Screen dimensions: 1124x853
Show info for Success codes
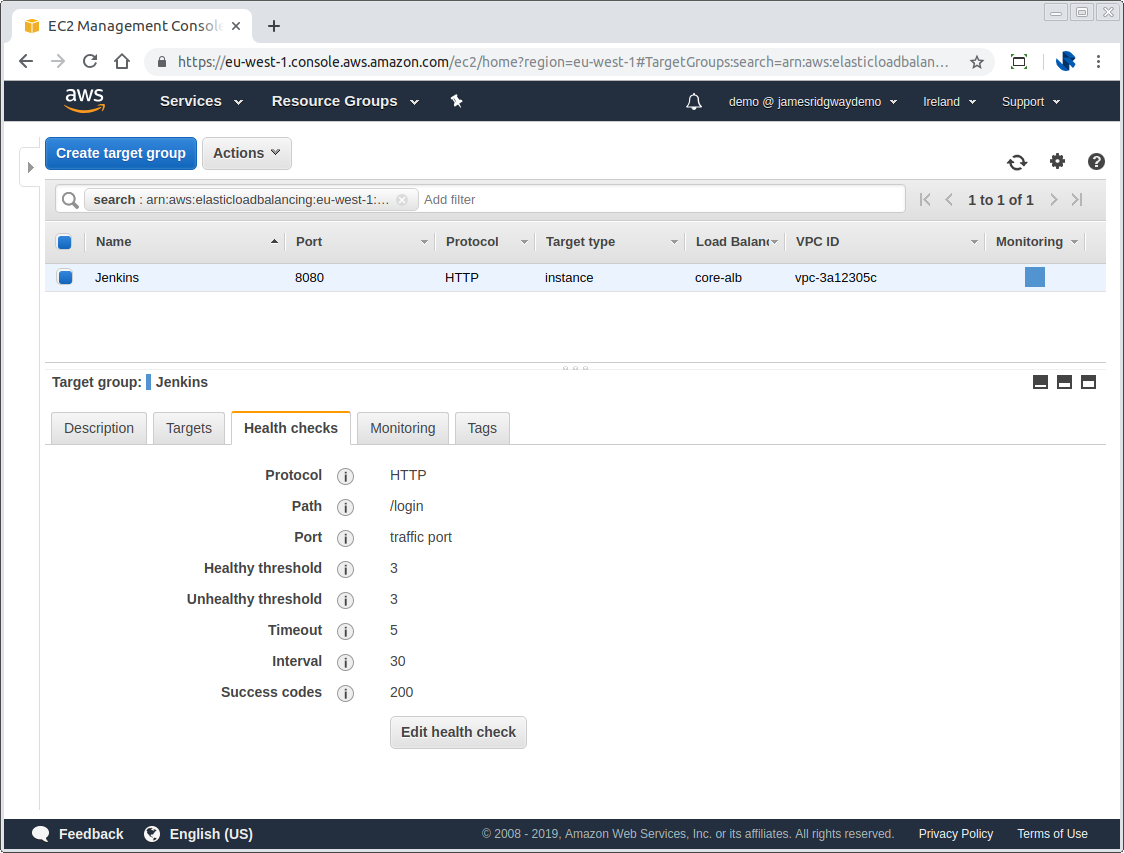click(x=346, y=693)
